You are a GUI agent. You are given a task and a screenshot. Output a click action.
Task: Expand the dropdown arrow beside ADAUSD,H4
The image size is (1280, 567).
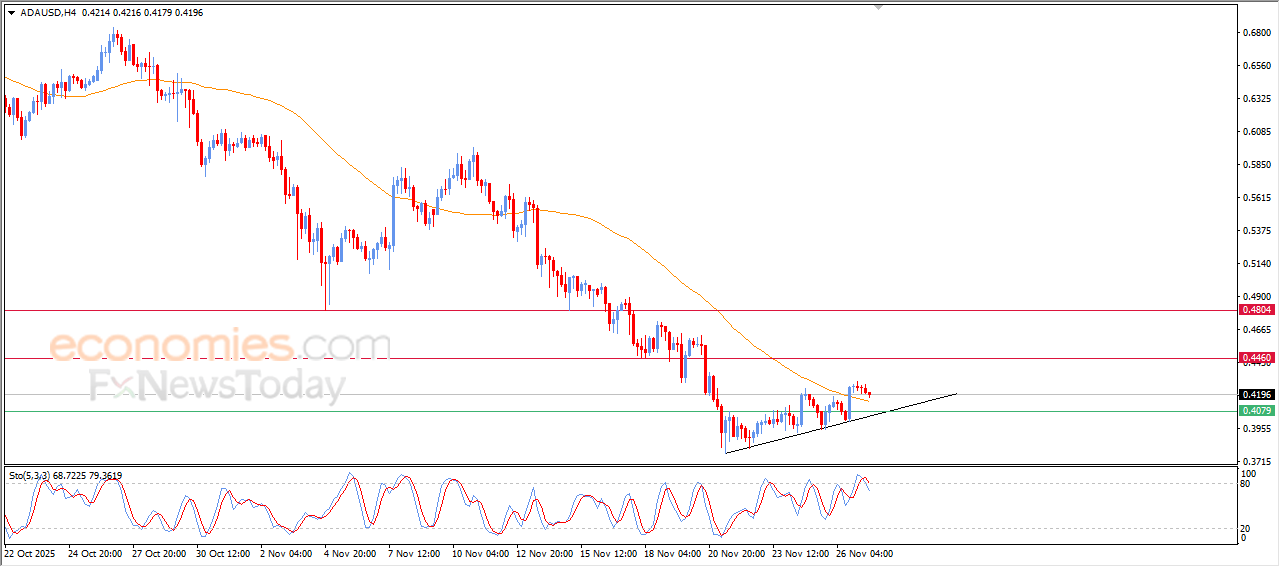(x=11, y=13)
